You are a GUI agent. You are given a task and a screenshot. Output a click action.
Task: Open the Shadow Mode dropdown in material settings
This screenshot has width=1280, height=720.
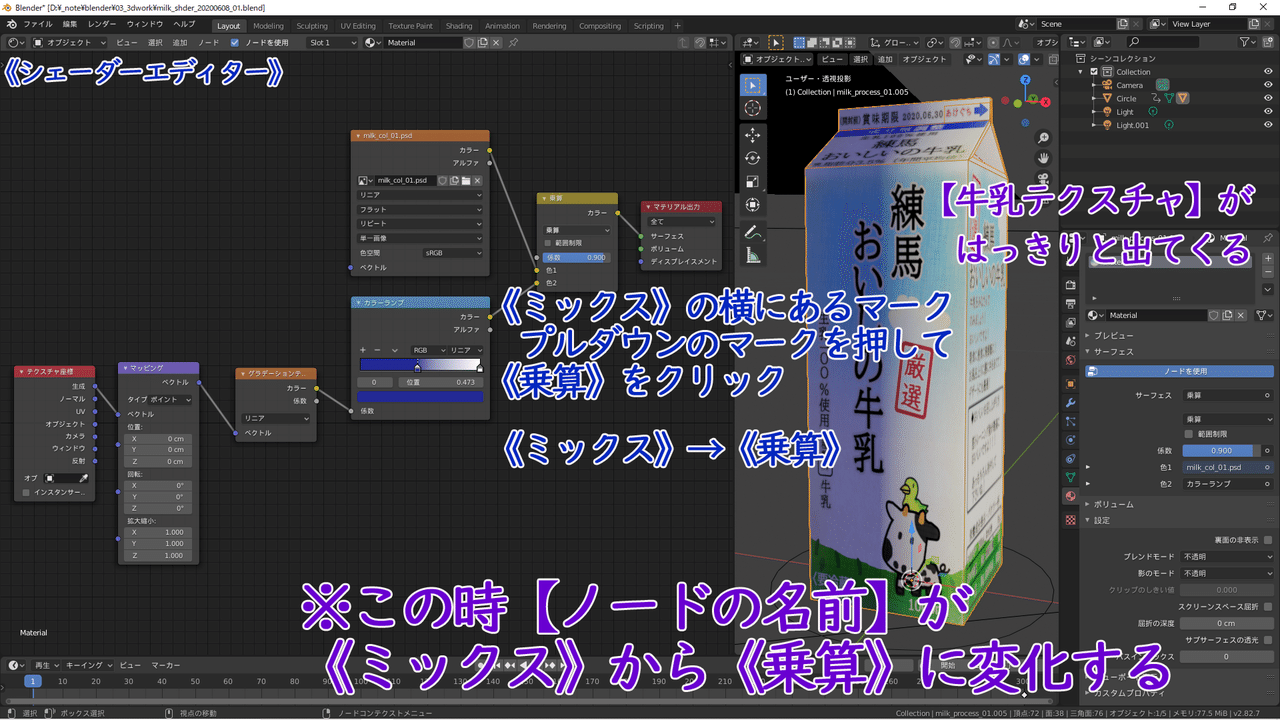1227,573
